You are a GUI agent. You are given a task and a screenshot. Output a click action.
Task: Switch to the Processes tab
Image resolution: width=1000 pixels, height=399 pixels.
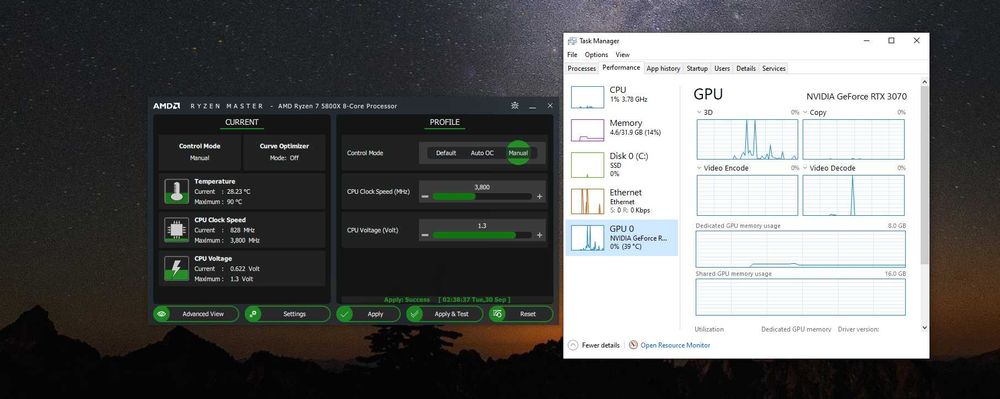tap(582, 68)
